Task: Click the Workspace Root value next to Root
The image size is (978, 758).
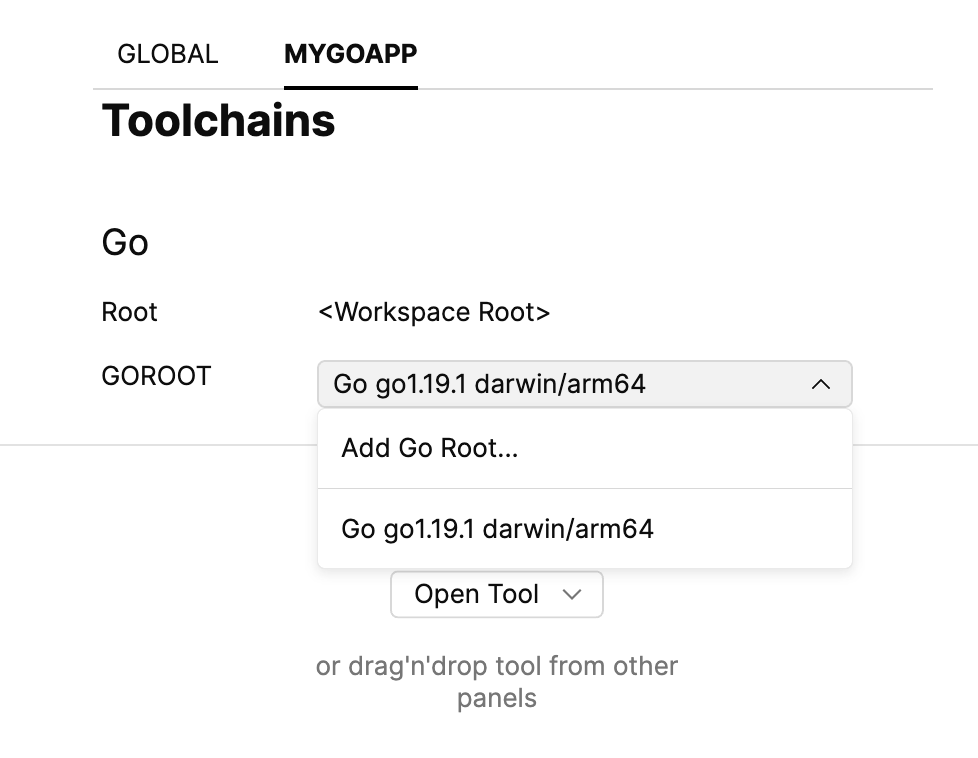Action: 435,311
